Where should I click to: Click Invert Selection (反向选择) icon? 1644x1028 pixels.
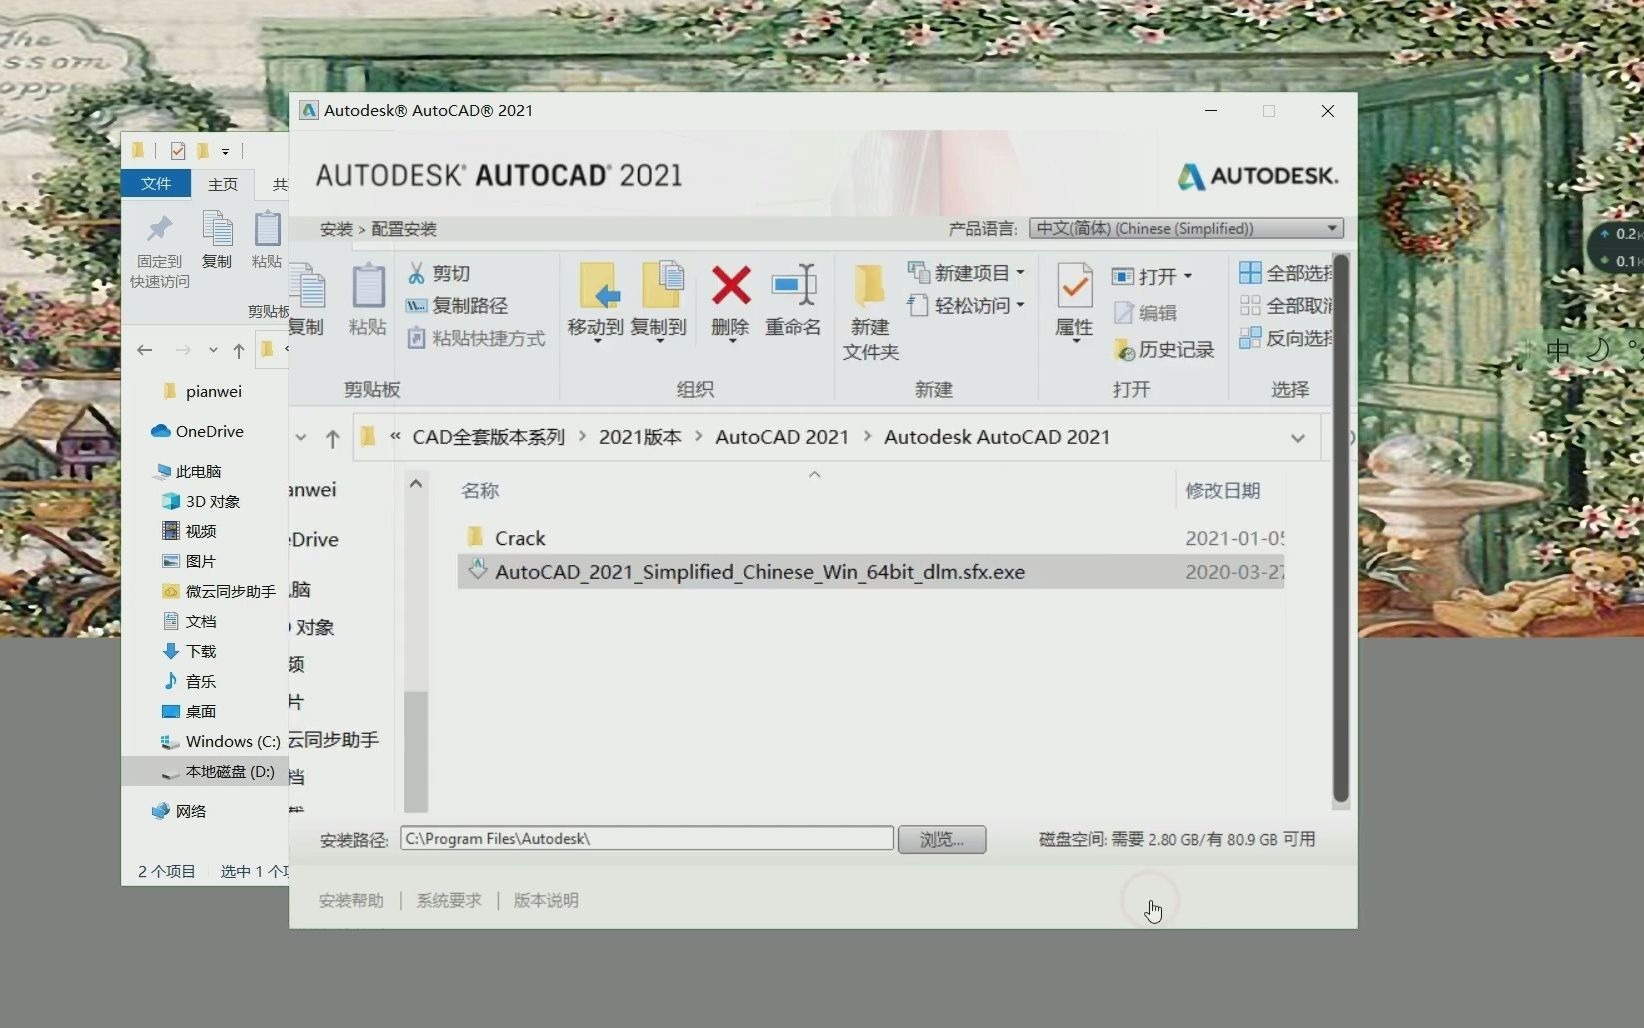tap(1250, 338)
